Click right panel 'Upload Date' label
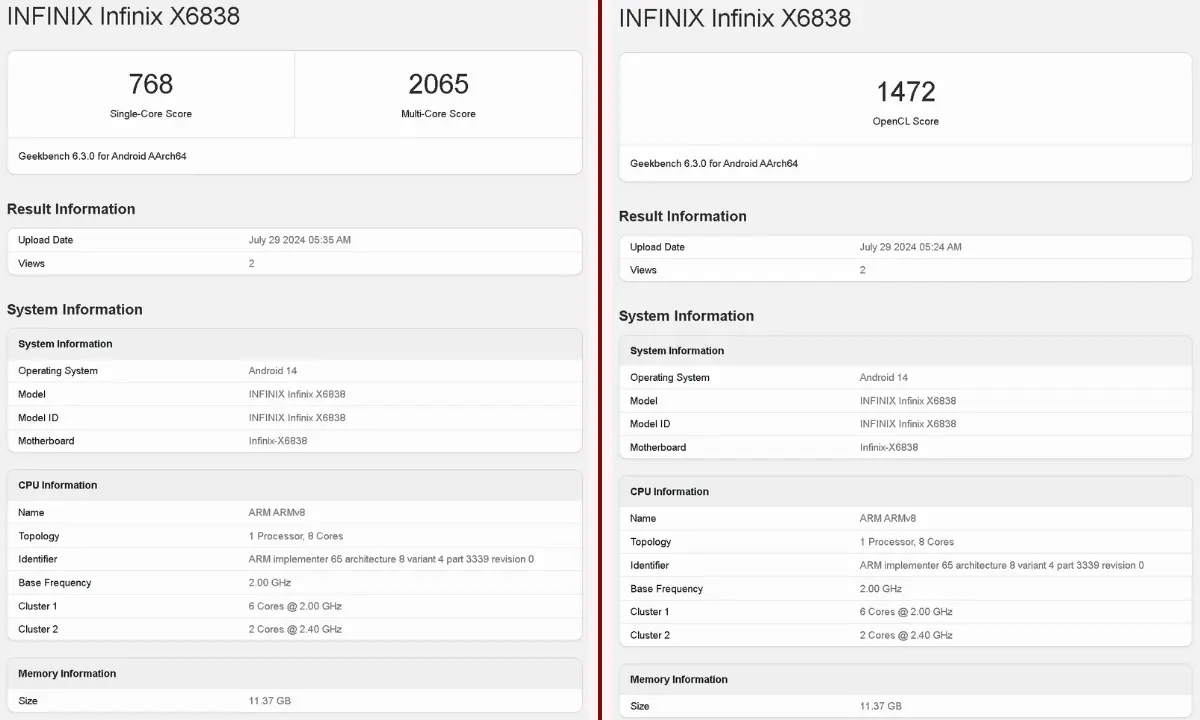The height and width of the screenshot is (720, 1200). [x=657, y=247]
